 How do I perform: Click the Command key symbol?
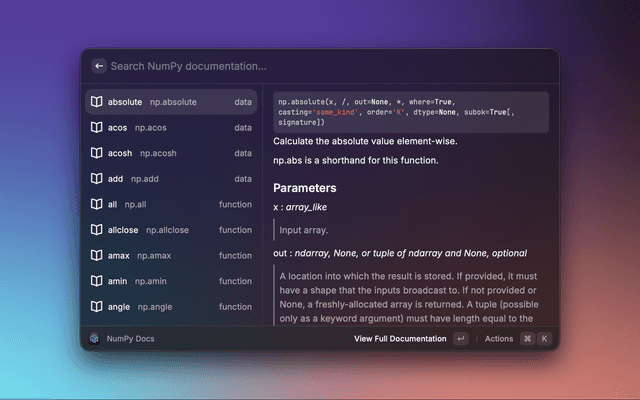(527, 339)
